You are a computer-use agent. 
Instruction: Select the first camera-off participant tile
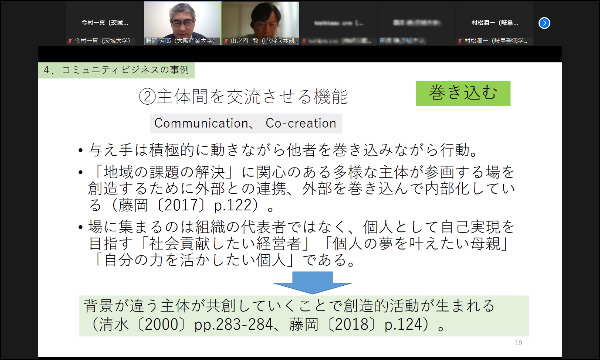[105, 23]
